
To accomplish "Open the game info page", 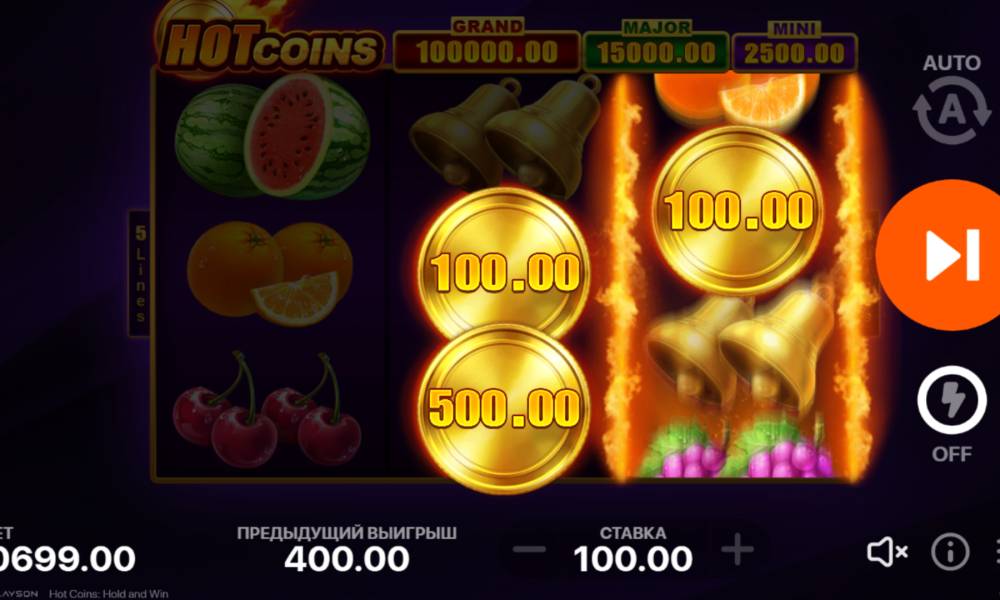I will coord(950,552).
